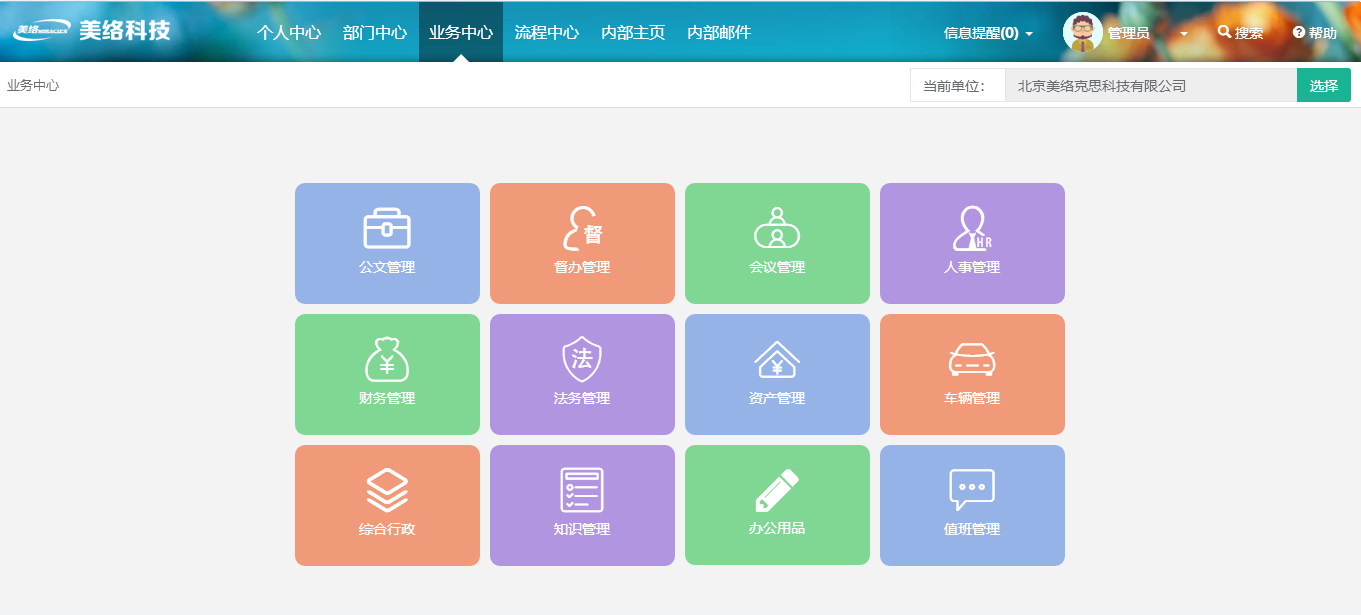1361x615 pixels.
Task: Select the 财务管理 money bag icon
Action: tap(387, 360)
